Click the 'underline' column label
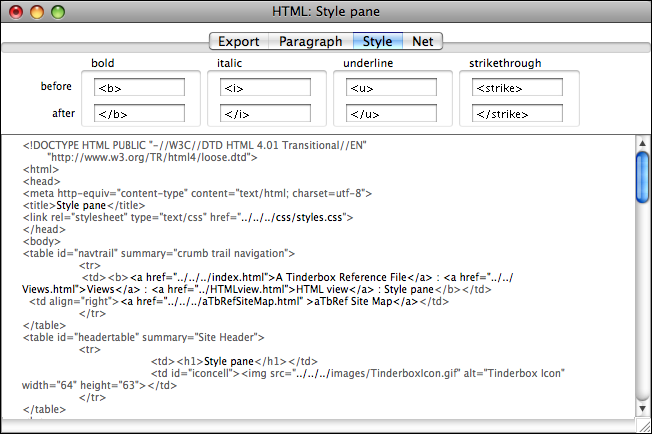 click(x=368, y=63)
